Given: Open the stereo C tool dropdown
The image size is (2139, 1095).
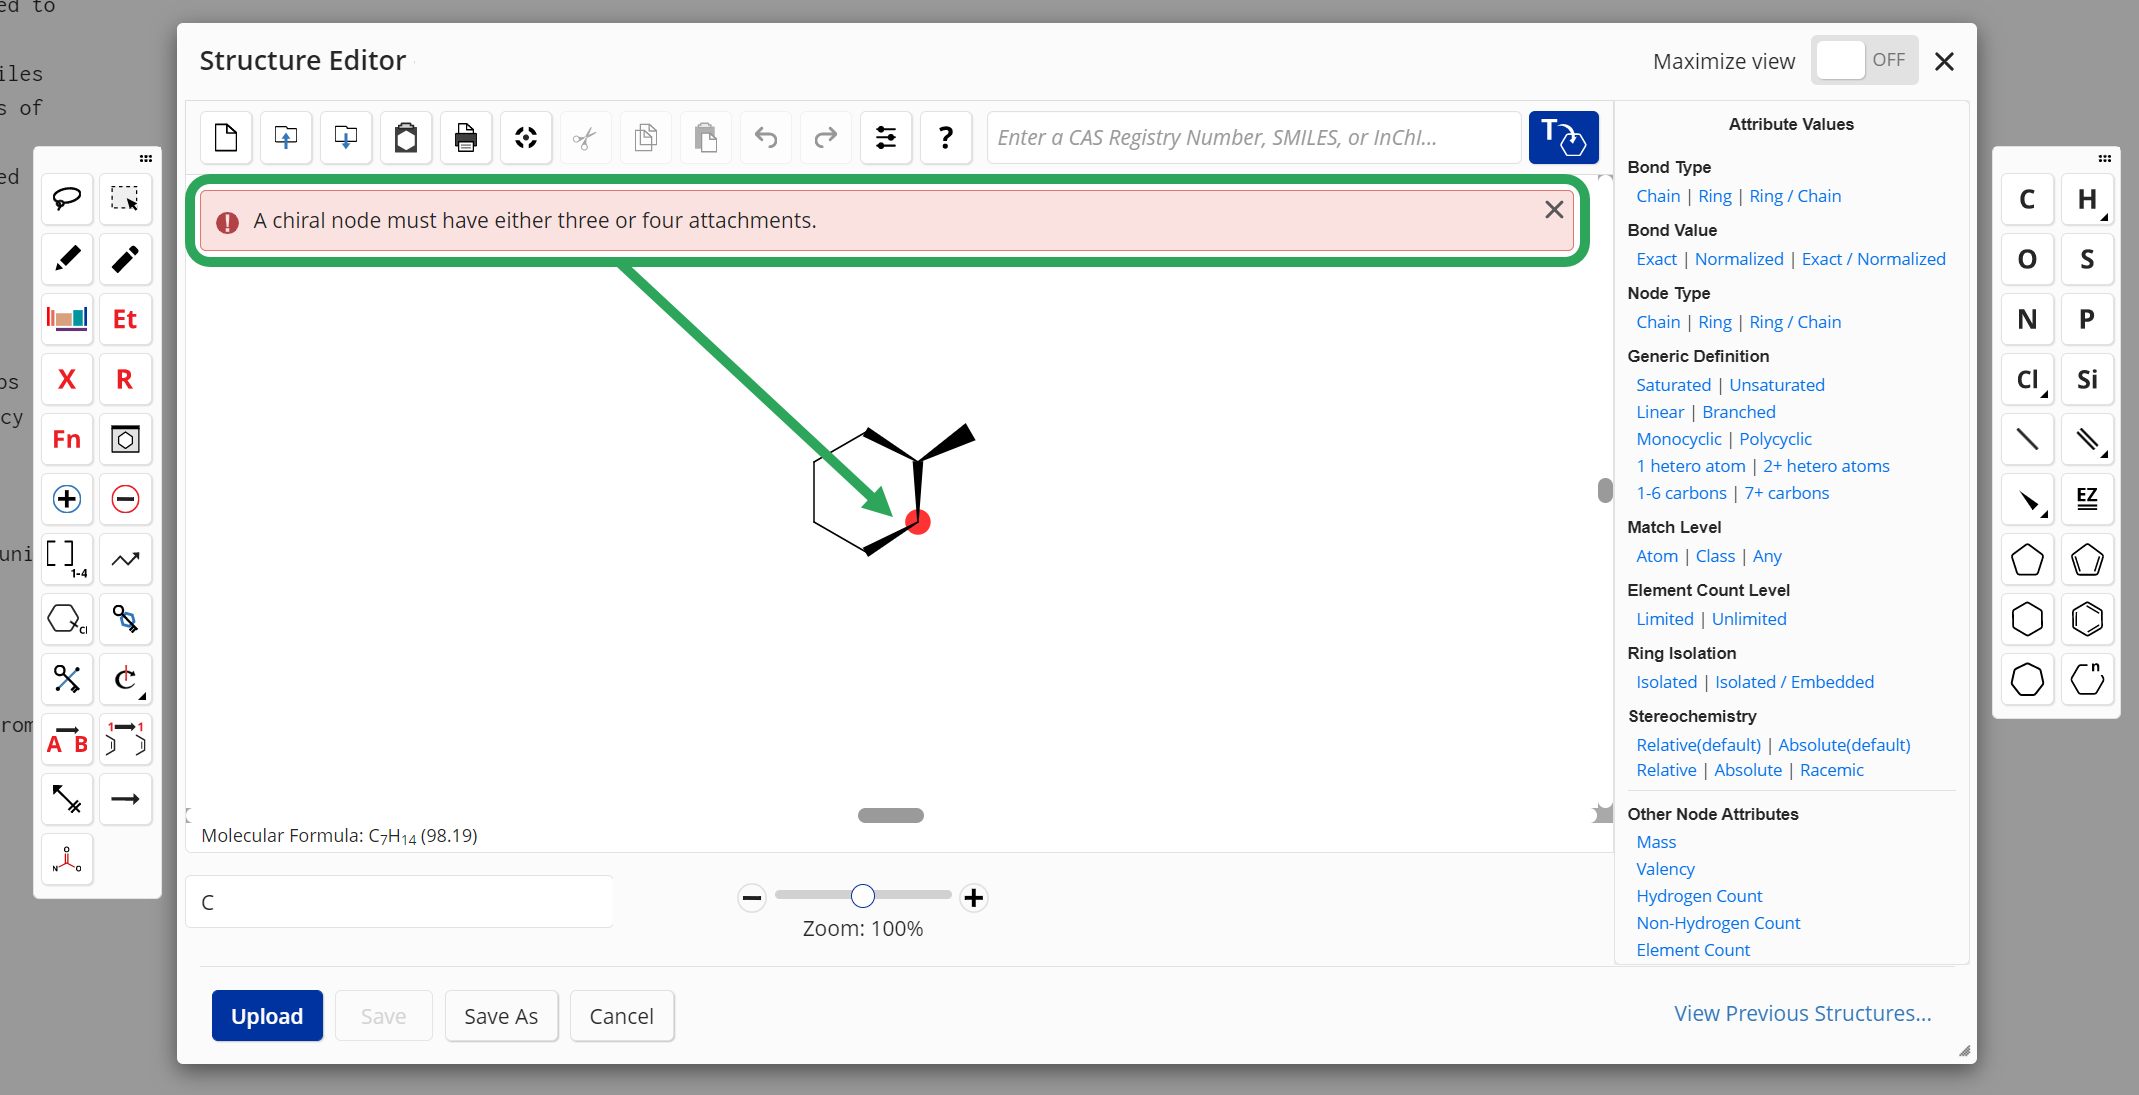Looking at the screenshot, I should pos(142,696).
